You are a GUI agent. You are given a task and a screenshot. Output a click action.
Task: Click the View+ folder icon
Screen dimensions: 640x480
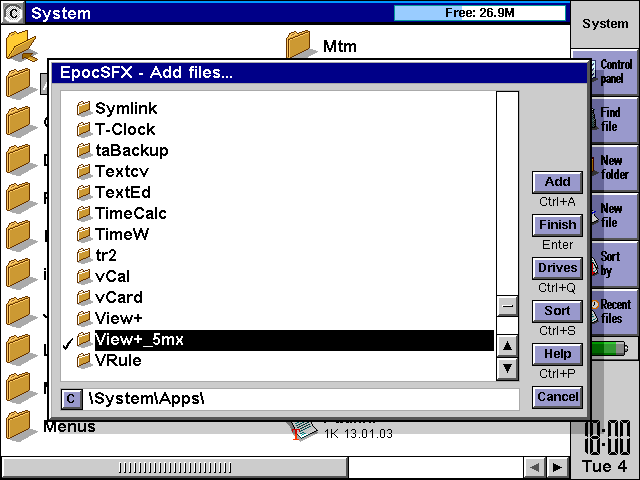(x=84, y=318)
